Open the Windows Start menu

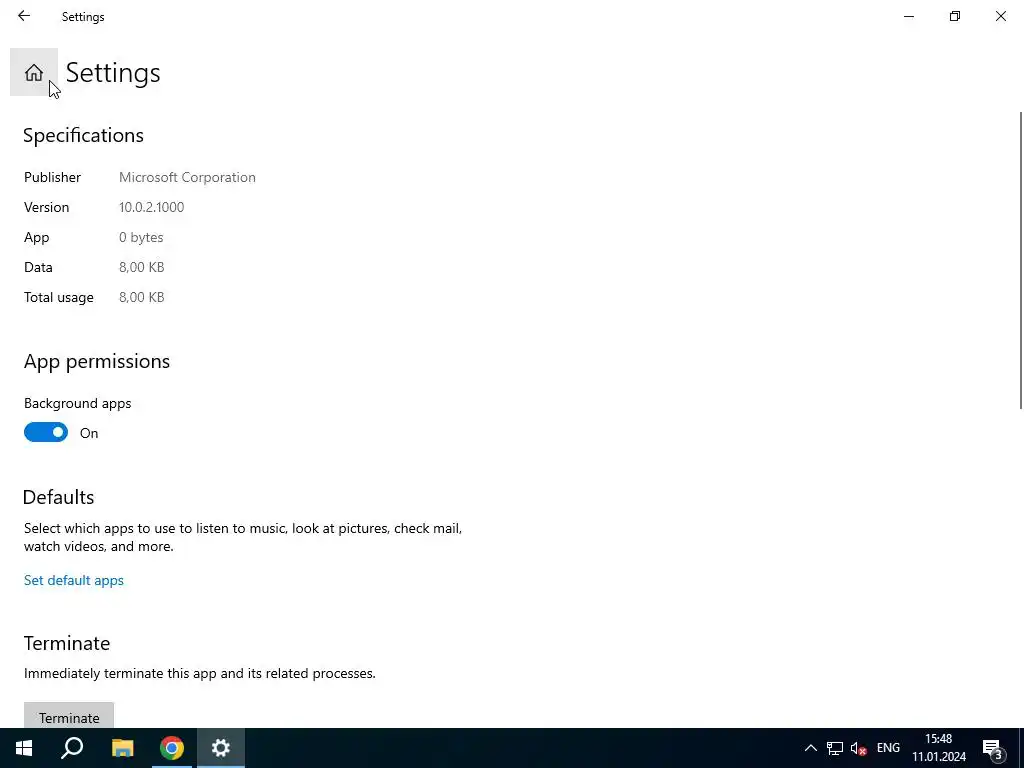click(x=24, y=748)
